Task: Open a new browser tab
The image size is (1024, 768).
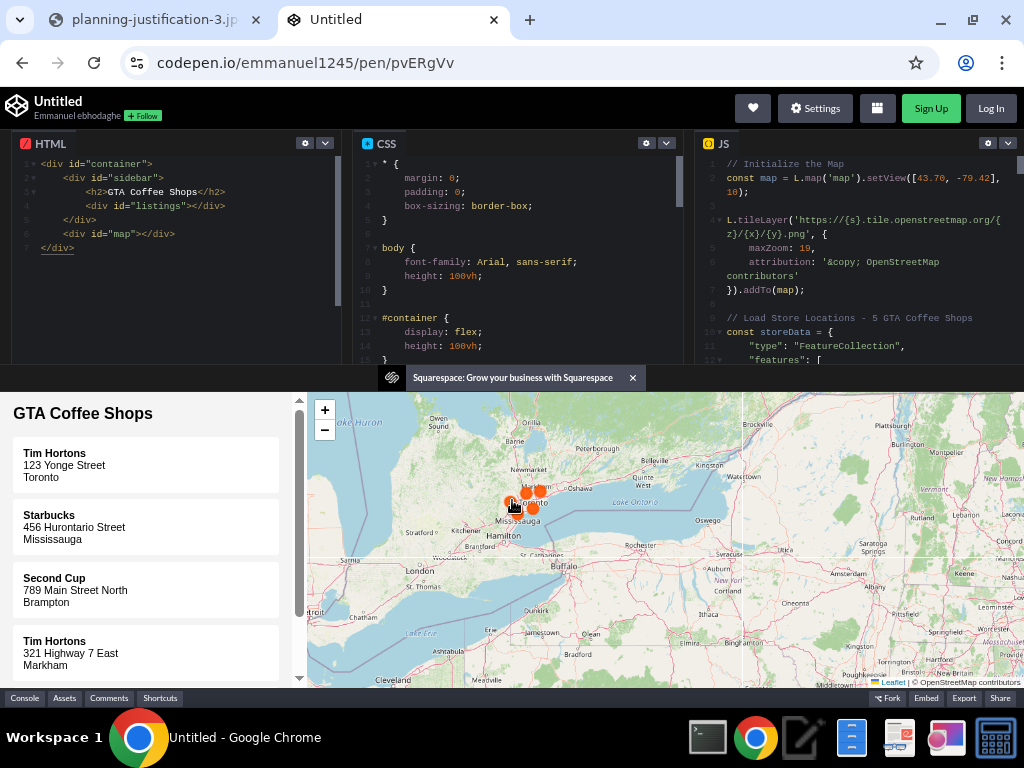Action: click(530, 20)
